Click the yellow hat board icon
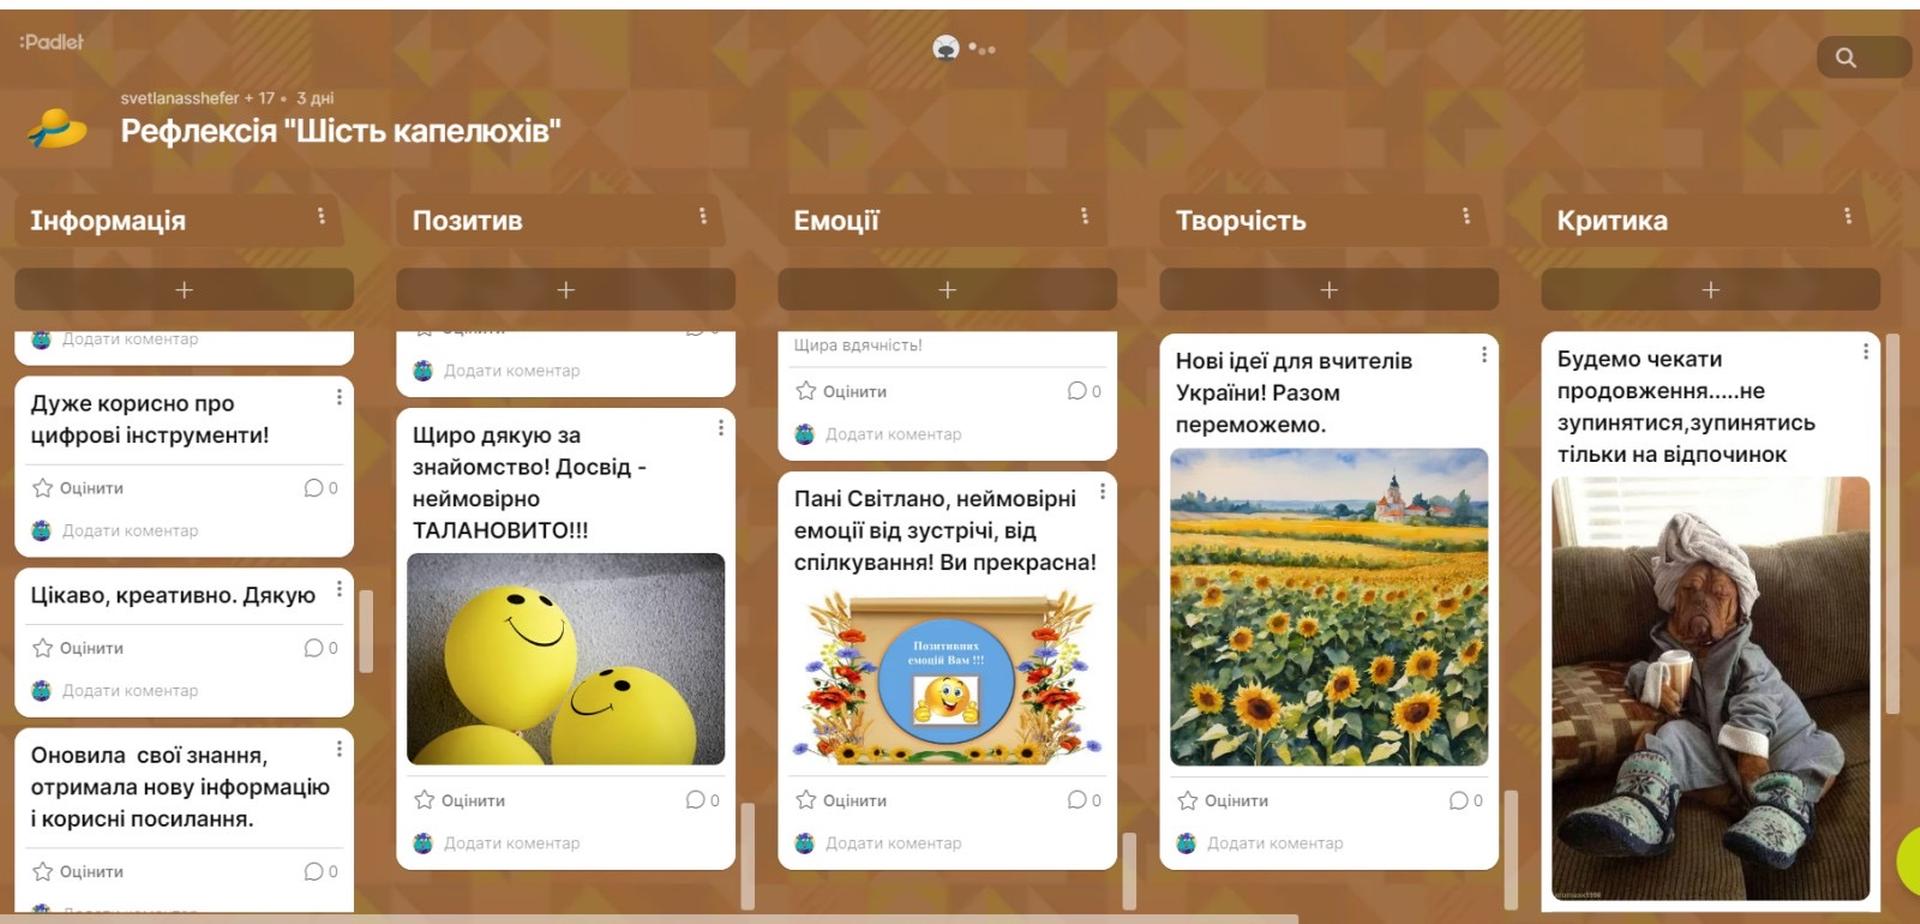Screen dimensions: 1920x924 pos(57,129)
